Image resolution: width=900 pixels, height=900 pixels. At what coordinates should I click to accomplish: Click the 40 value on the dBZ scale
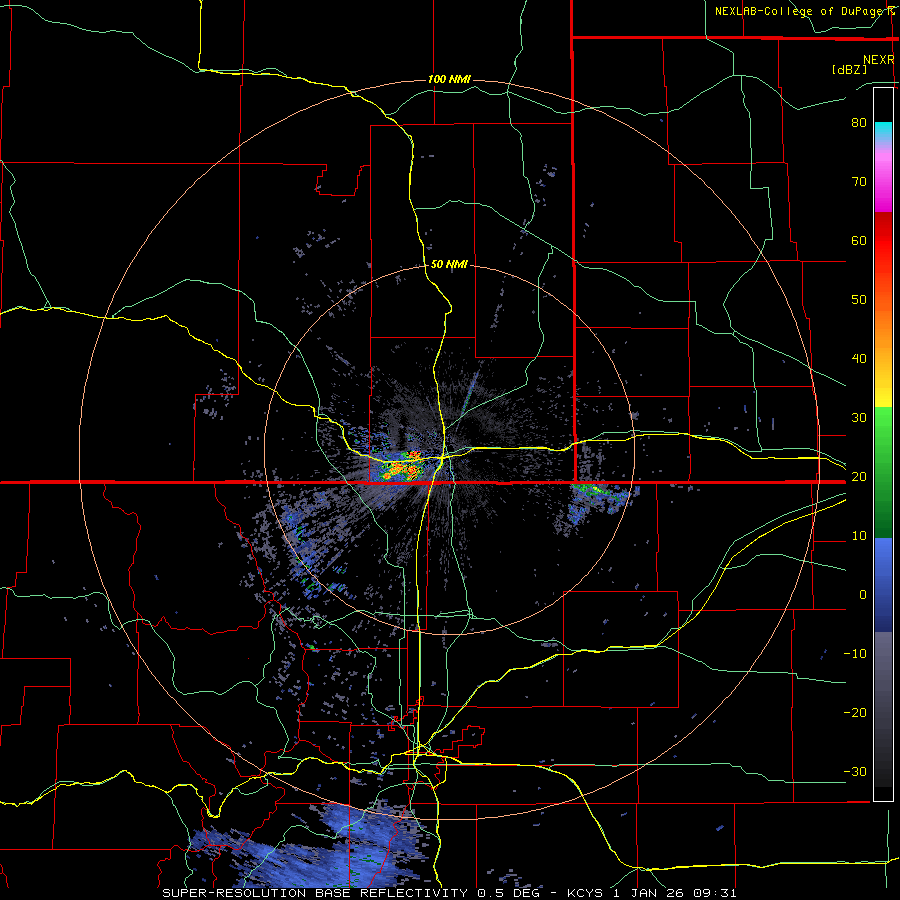(x=859, y=358)
